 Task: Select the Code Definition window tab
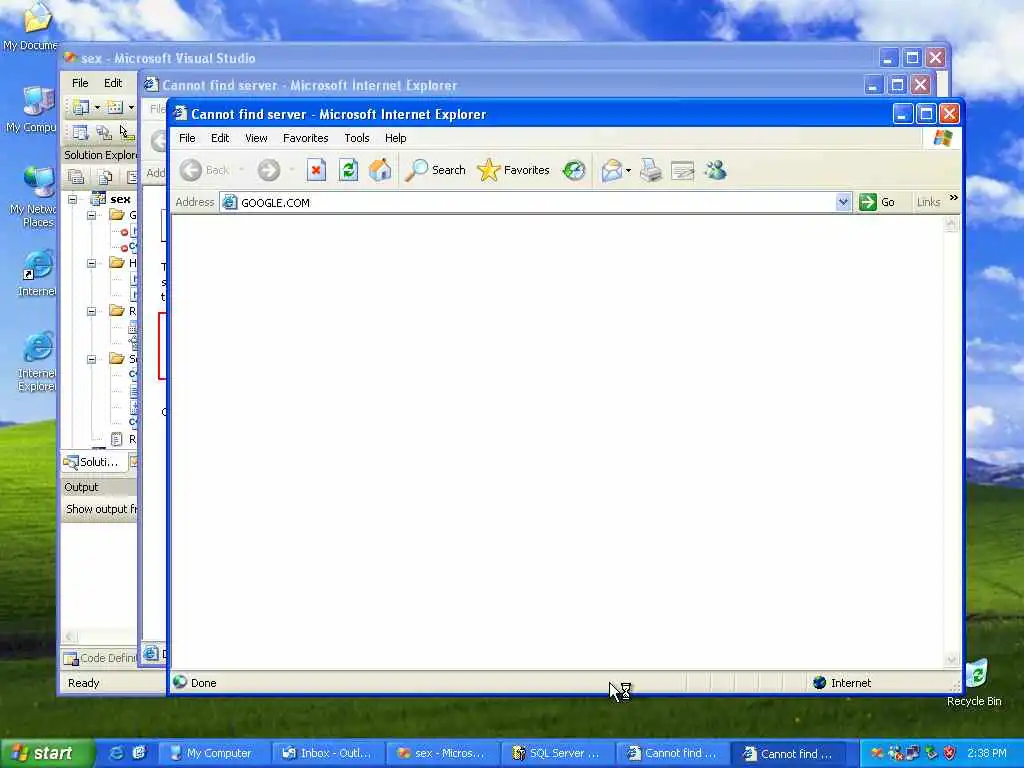pos(100,658)
